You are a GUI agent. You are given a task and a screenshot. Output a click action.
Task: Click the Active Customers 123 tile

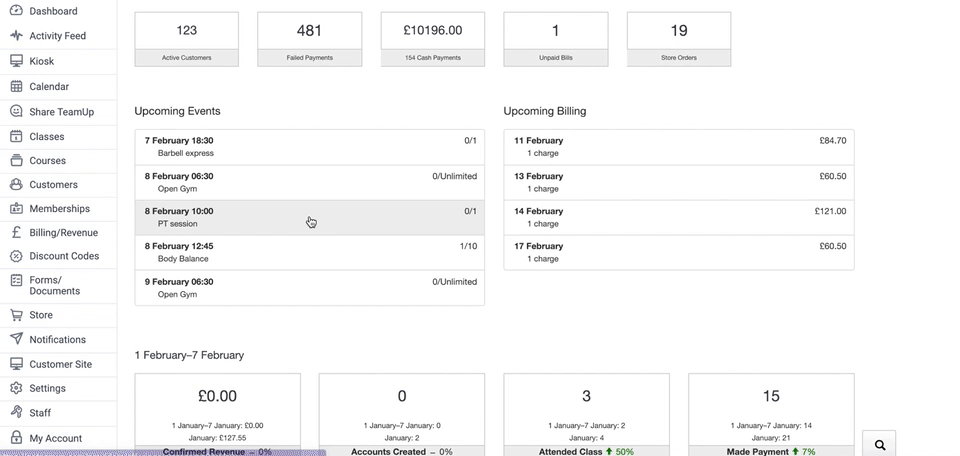[186, 39]
